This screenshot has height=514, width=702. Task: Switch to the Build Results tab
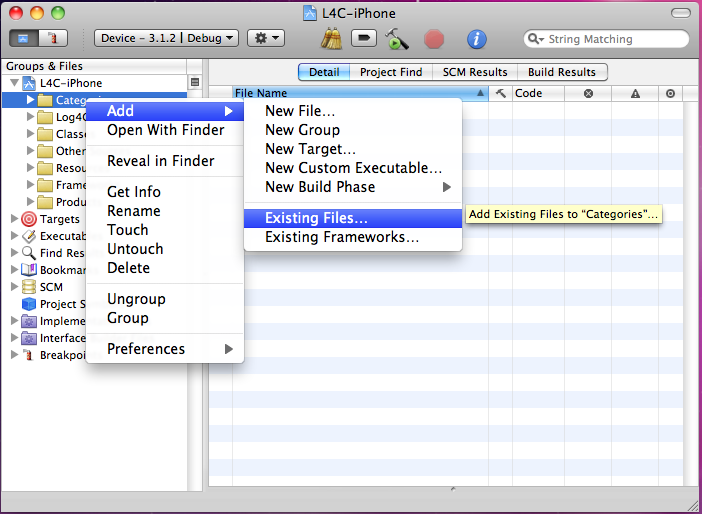click(562, 72)
